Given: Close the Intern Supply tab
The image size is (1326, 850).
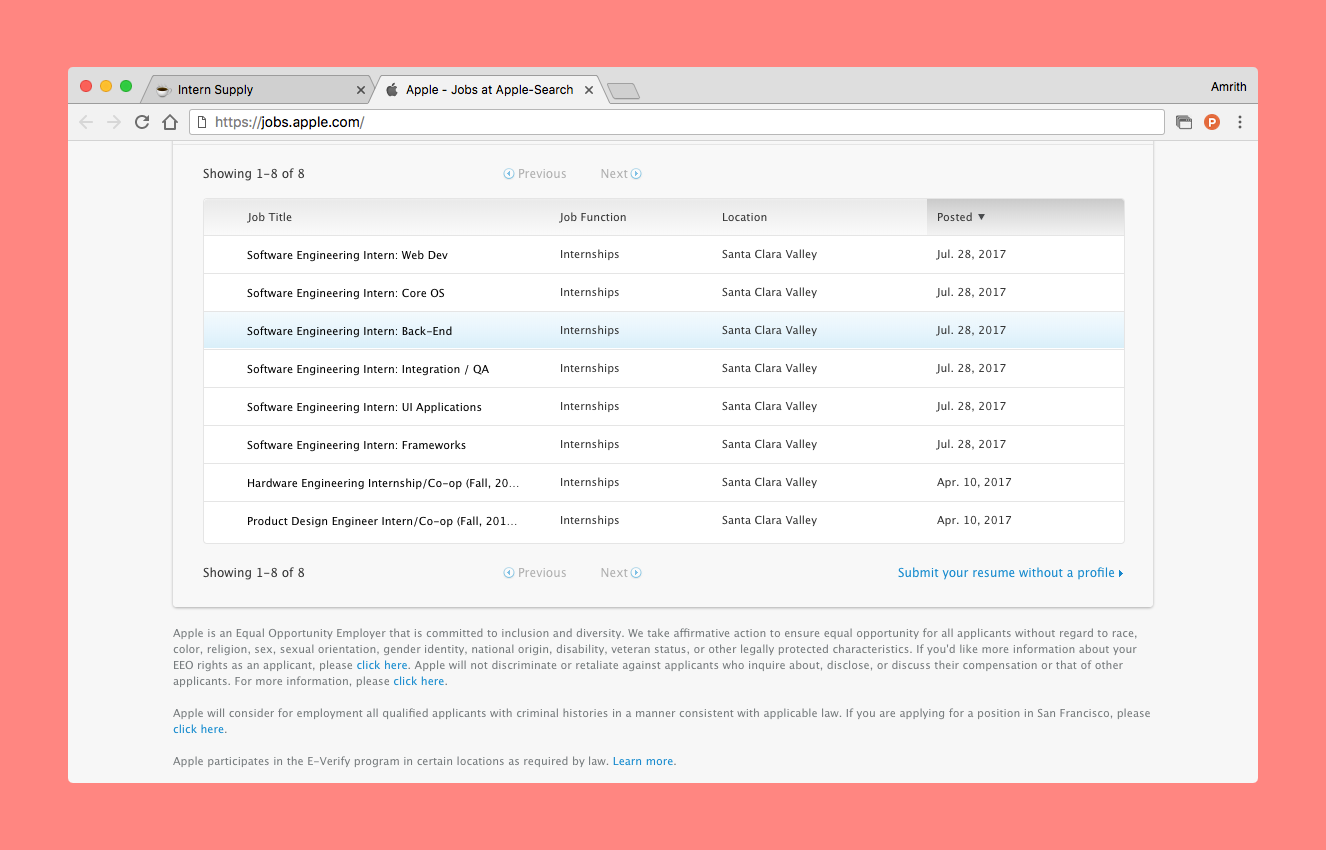Looking at the screenshot, I should [361, 90].
